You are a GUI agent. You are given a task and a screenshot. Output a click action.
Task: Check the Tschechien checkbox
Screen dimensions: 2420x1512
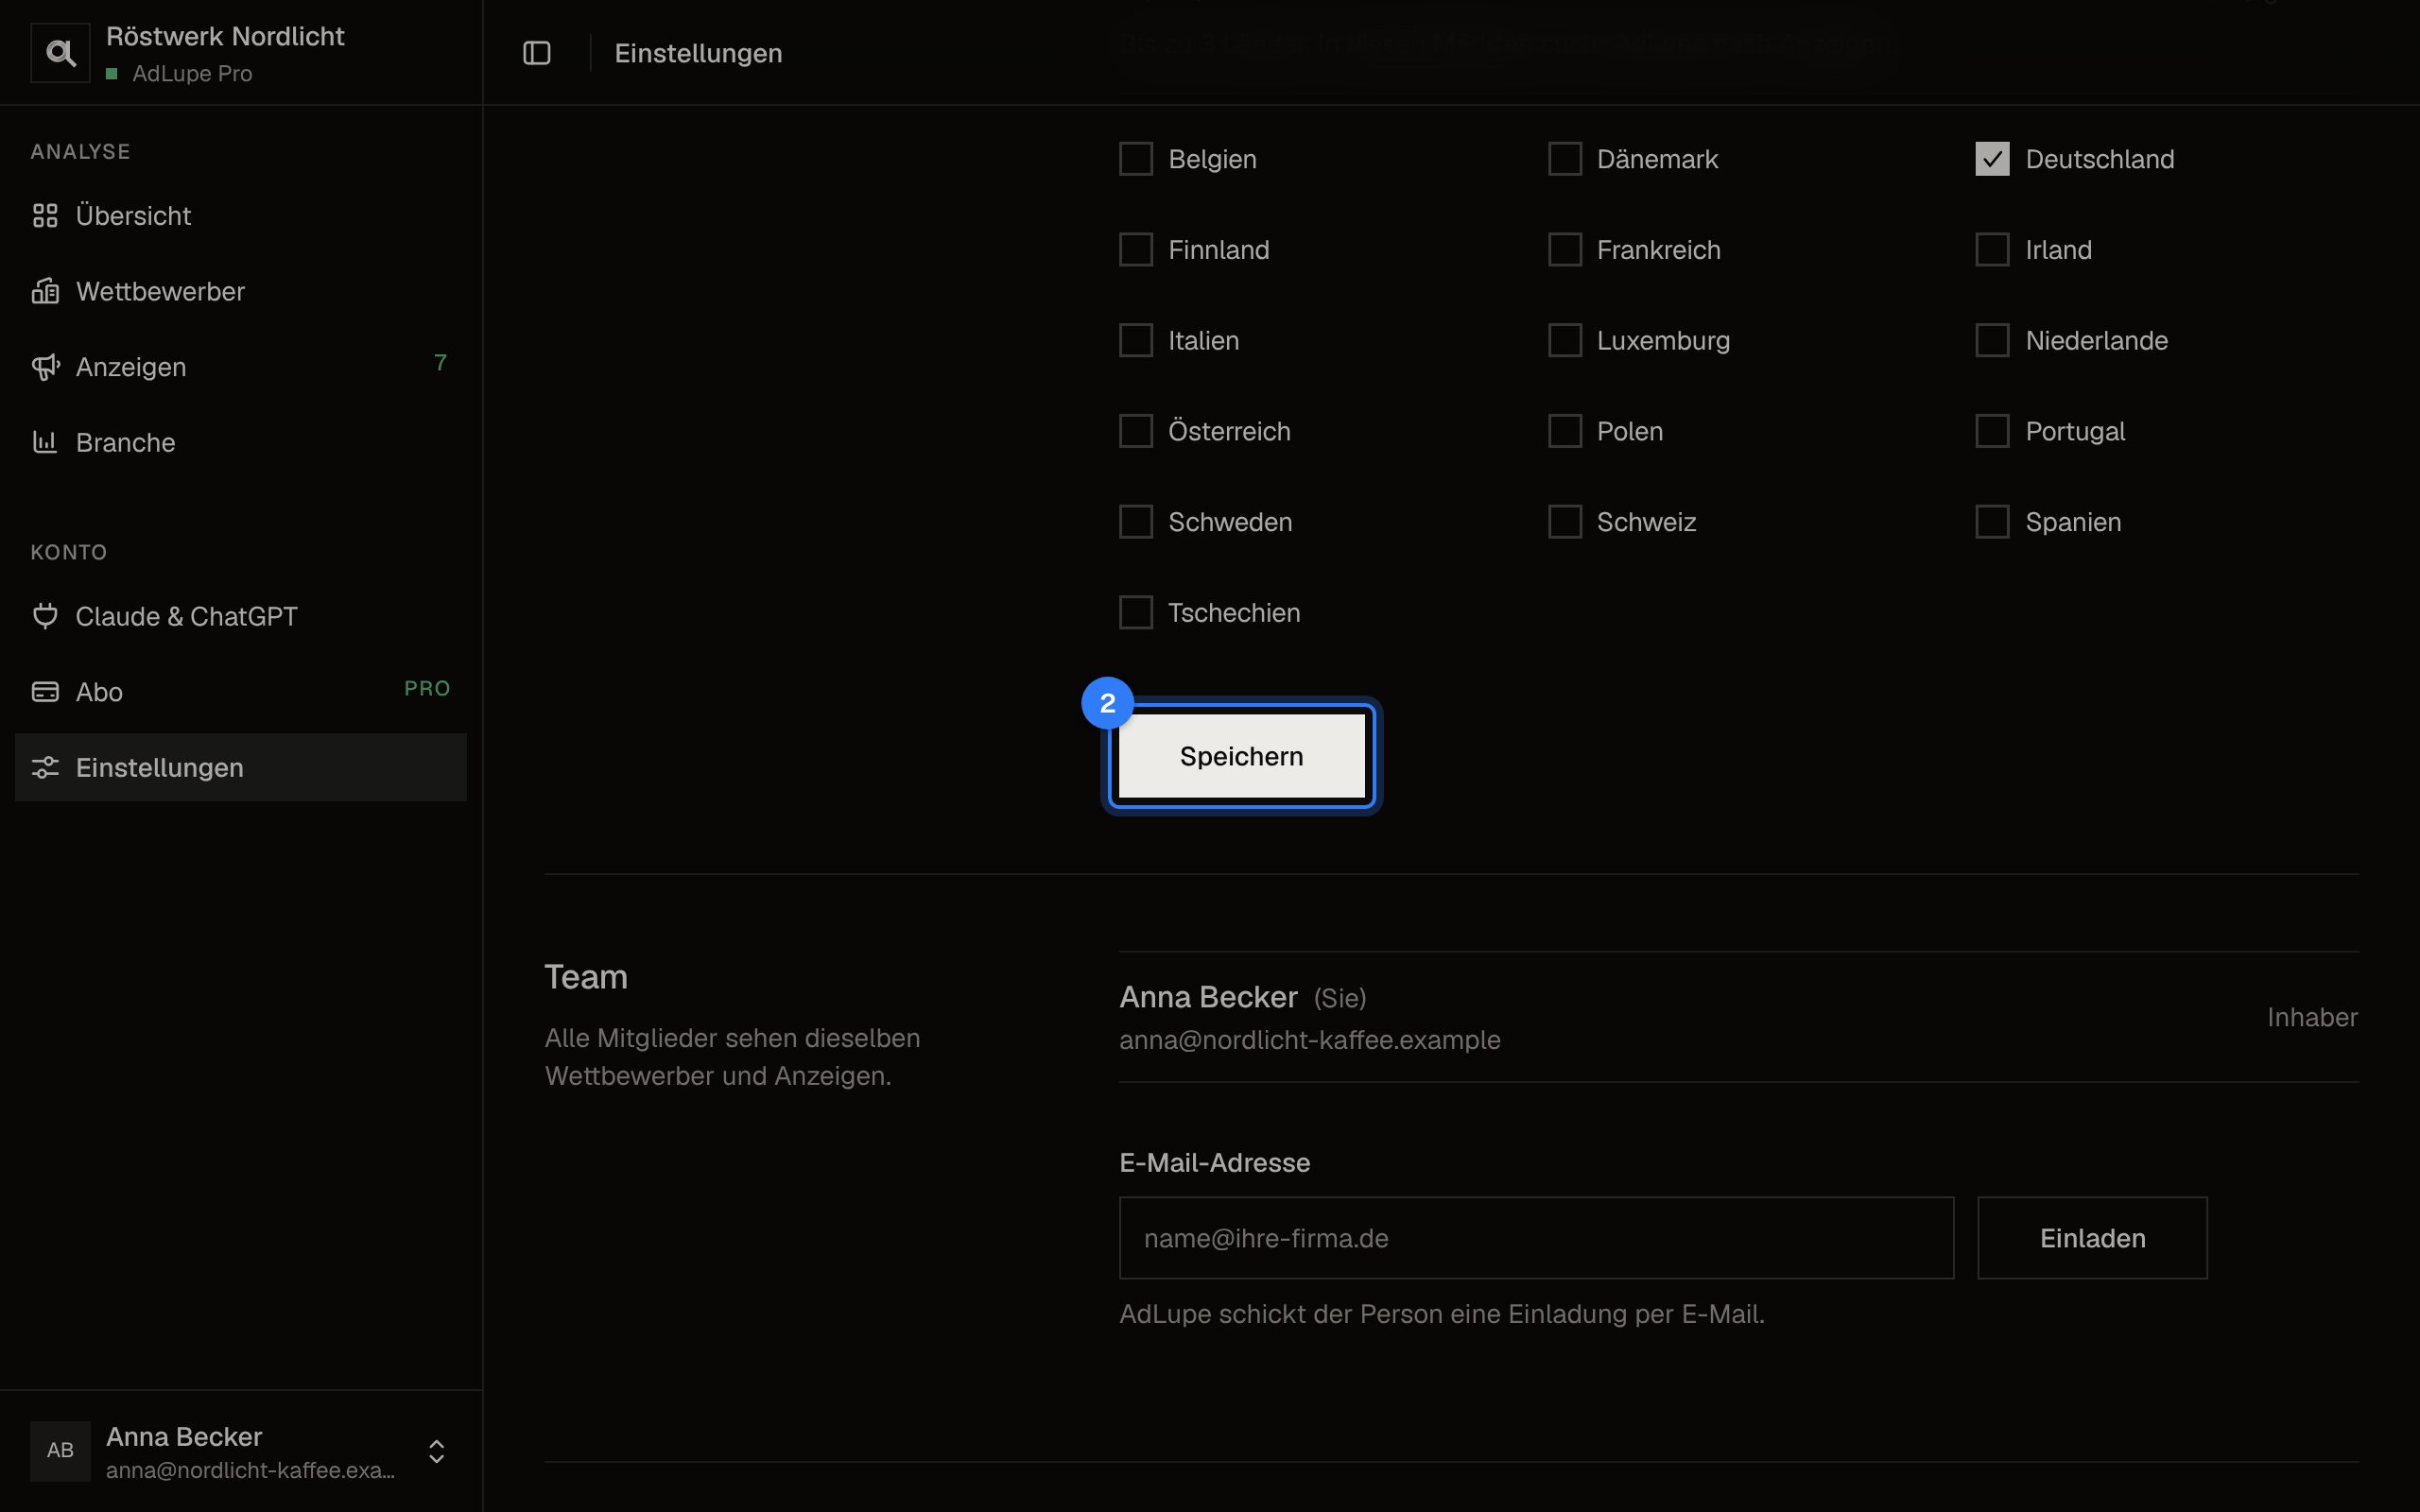(1136, 612)
